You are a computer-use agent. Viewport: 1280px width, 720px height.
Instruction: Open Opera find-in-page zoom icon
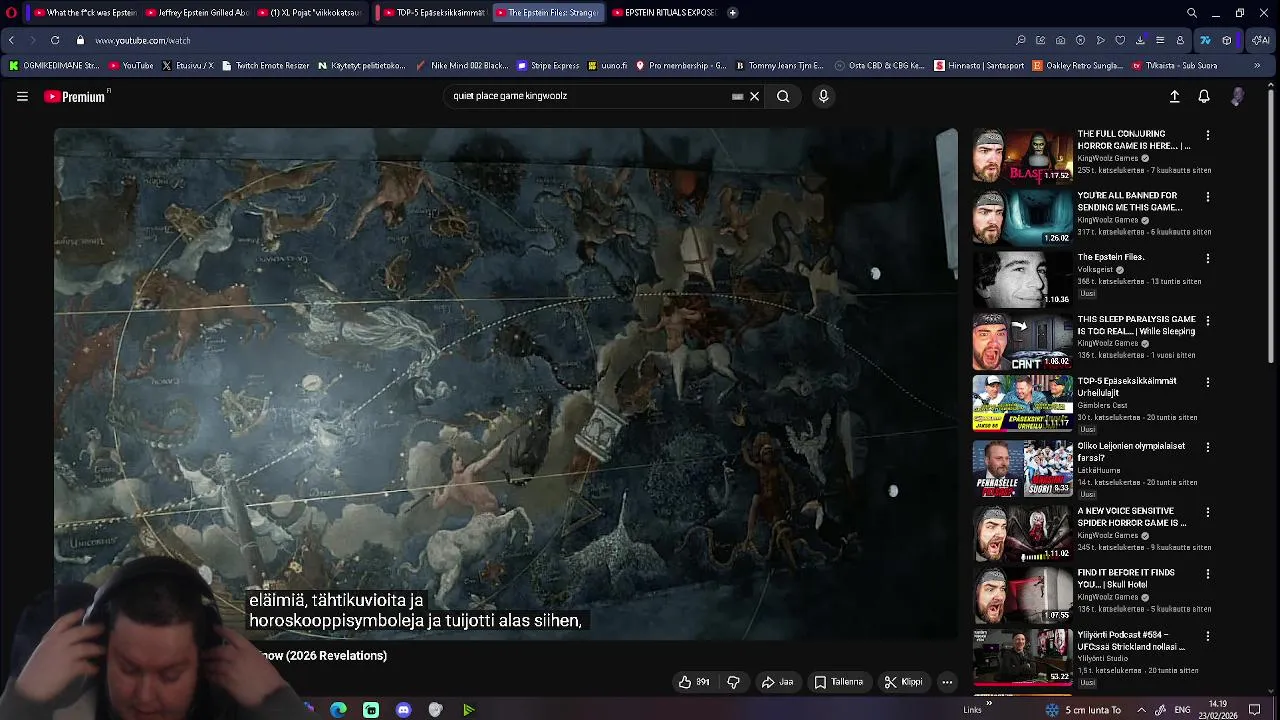[1021, 40]
